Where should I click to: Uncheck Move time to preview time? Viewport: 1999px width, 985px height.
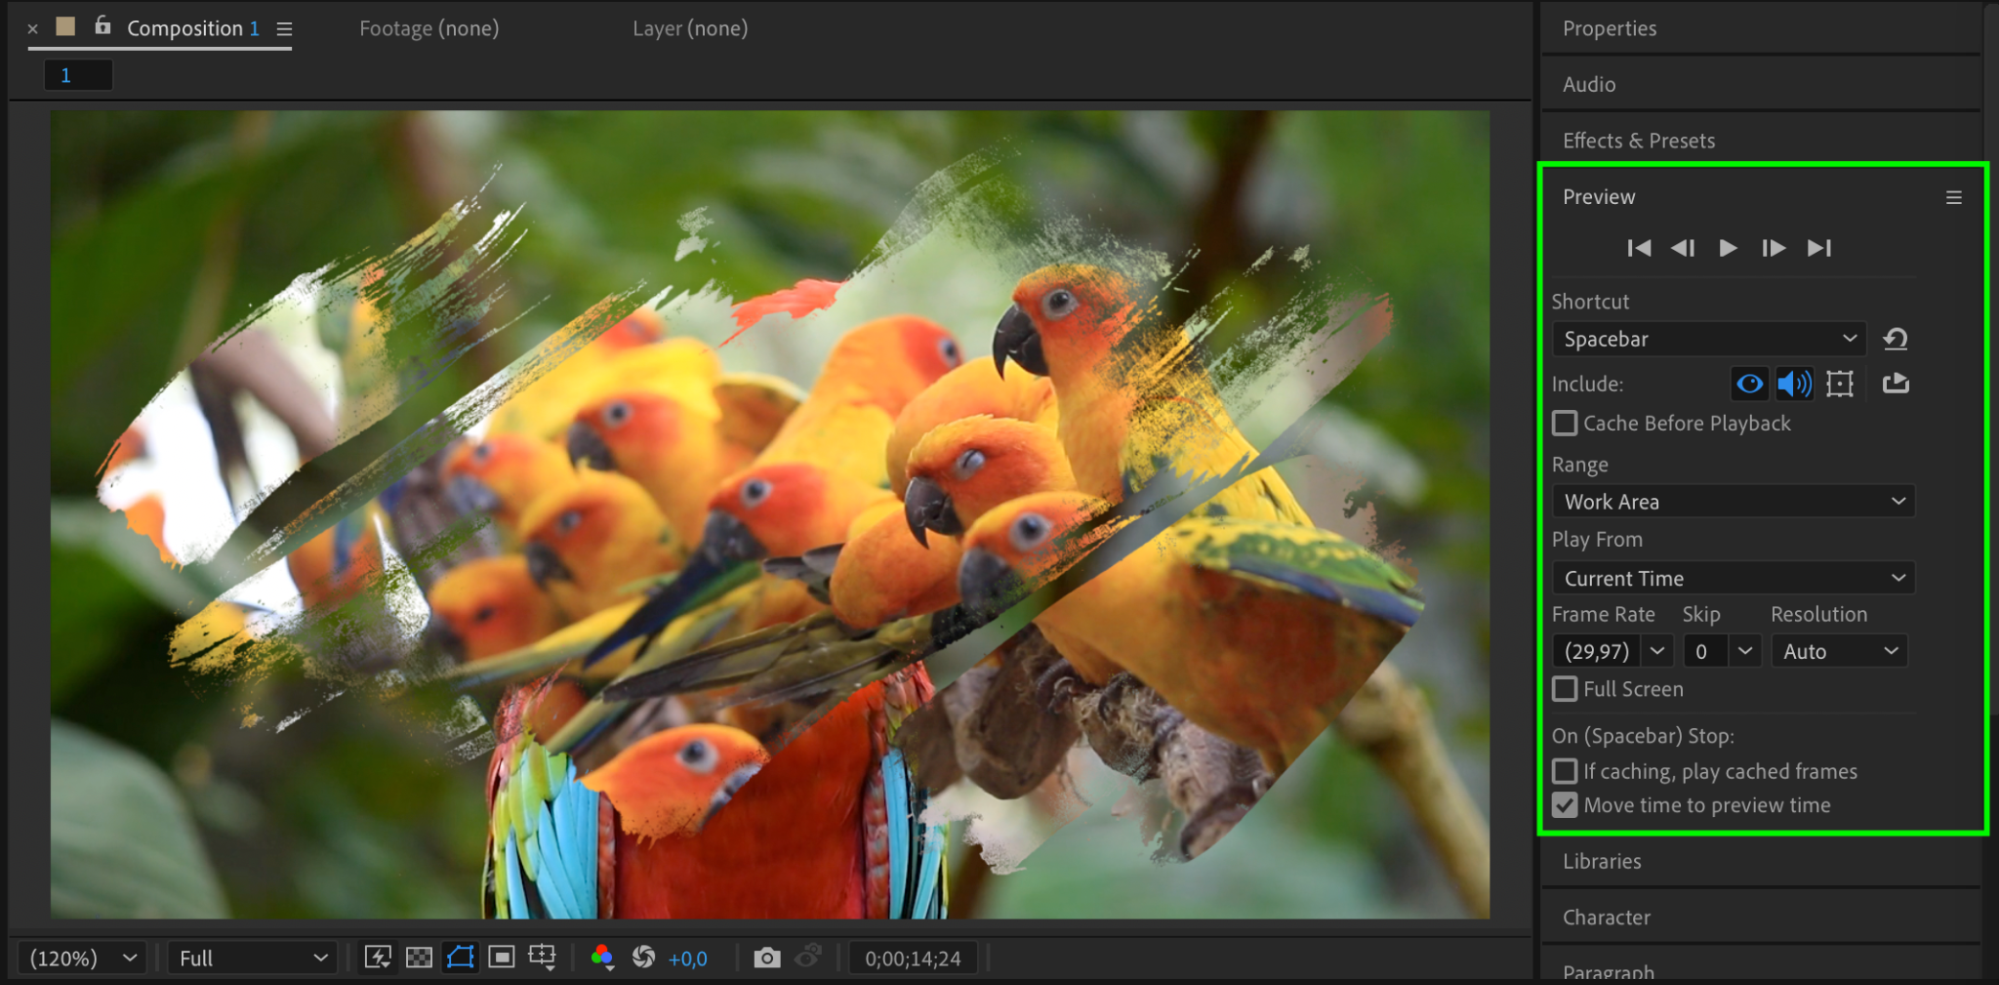click(x=1565, y=806)
